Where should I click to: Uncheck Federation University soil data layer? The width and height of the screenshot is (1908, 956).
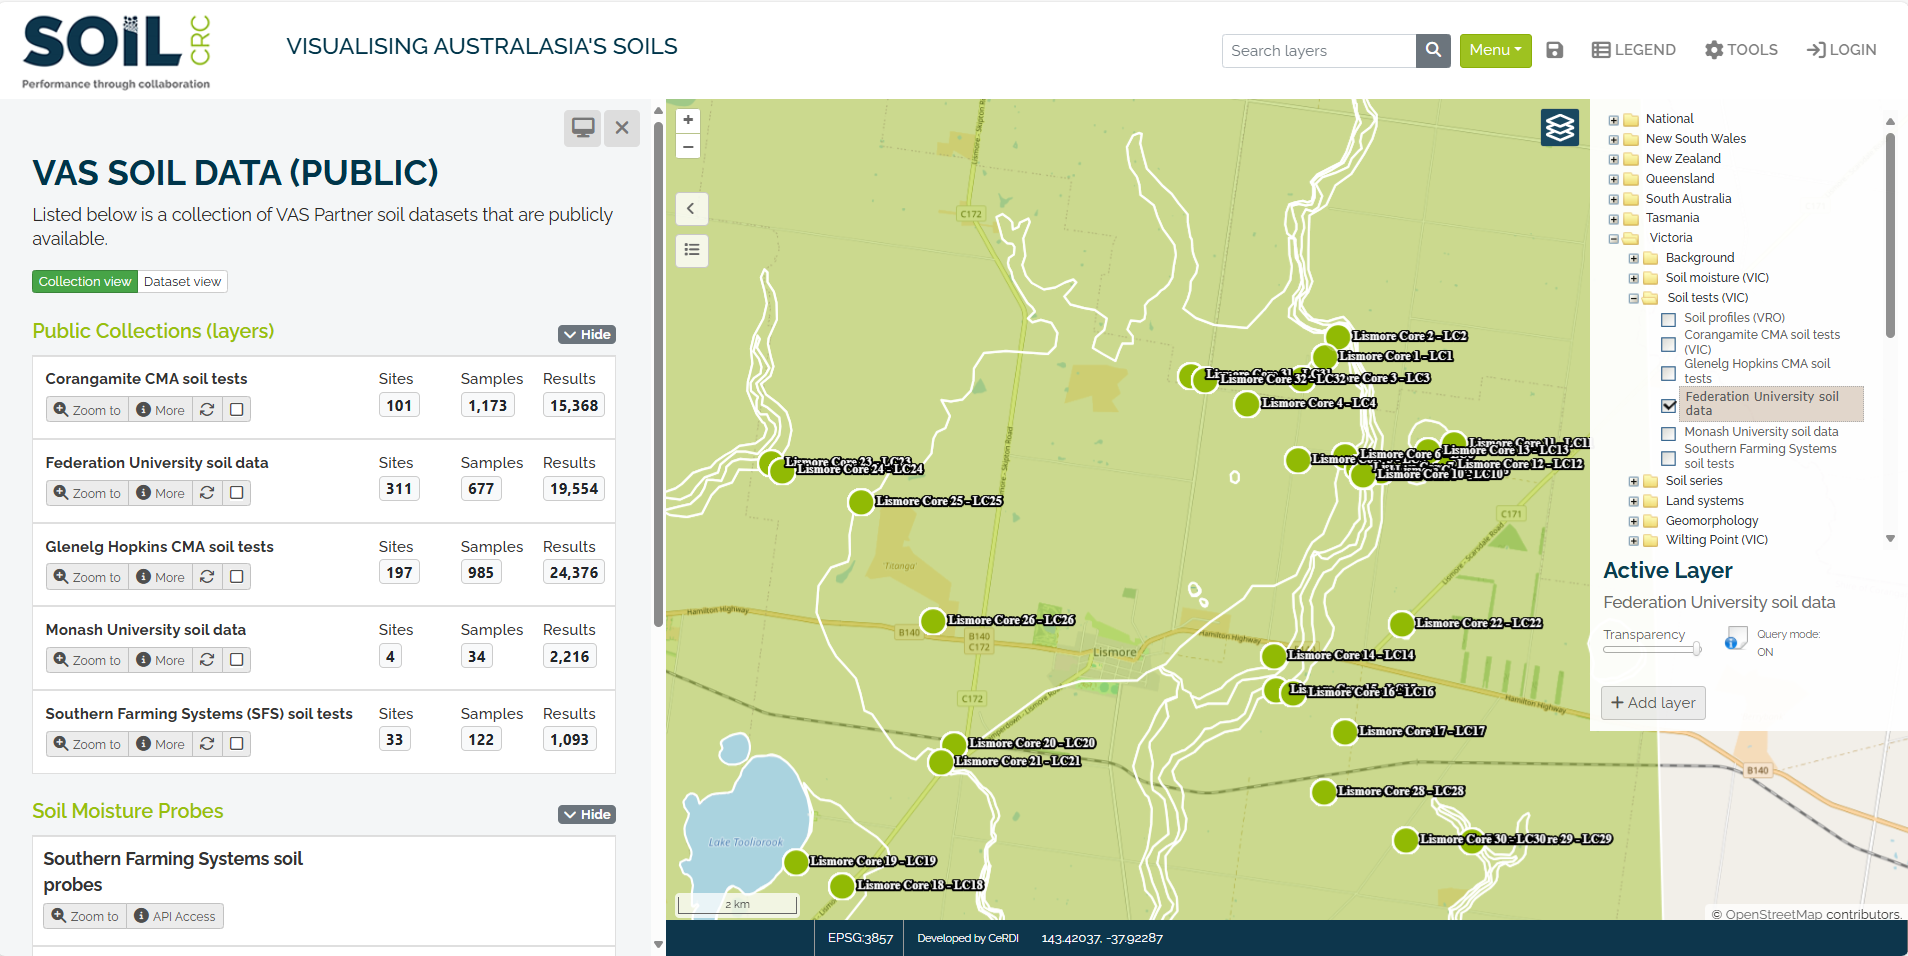point(1668,405)
